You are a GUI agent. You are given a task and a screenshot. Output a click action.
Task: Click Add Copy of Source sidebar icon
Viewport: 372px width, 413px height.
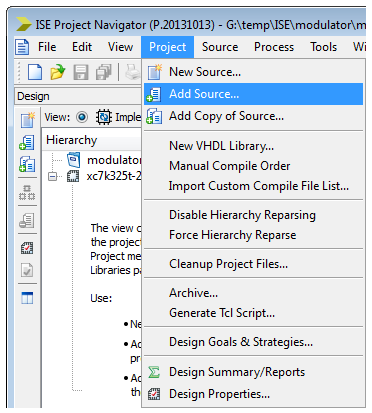click(27, 165)
